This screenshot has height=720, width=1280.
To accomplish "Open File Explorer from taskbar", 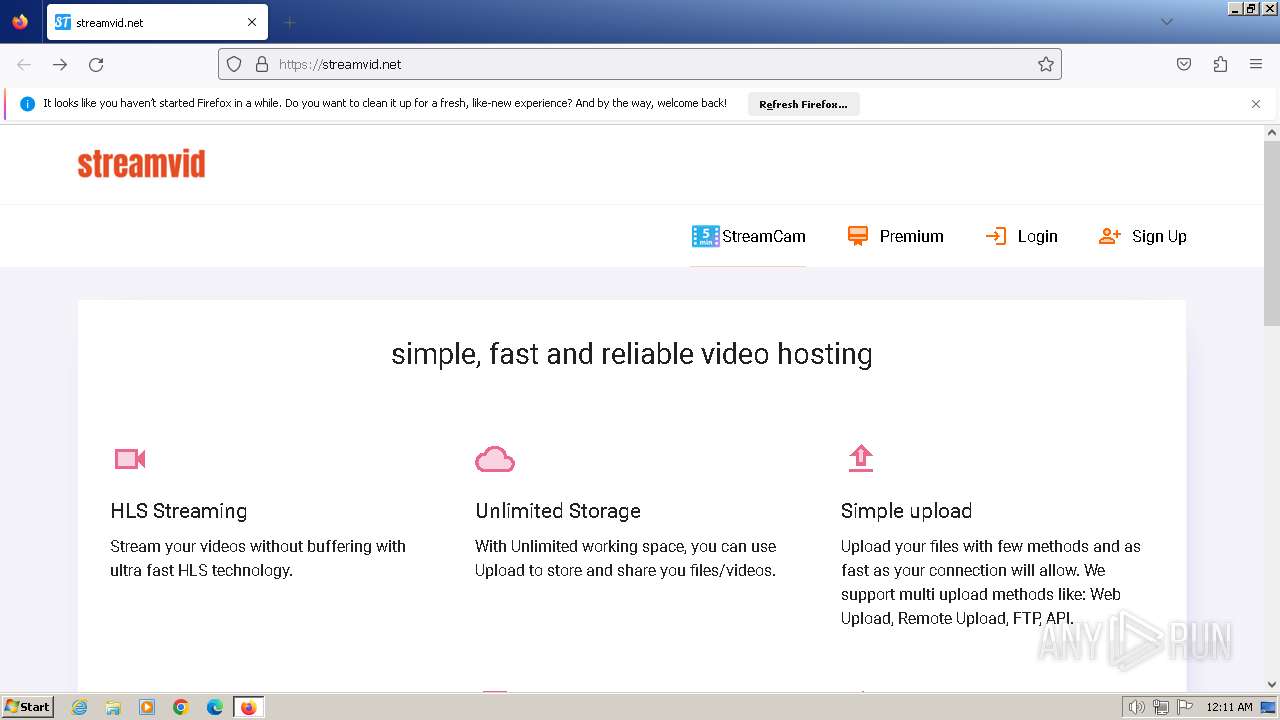I will [x=113, y=707].
